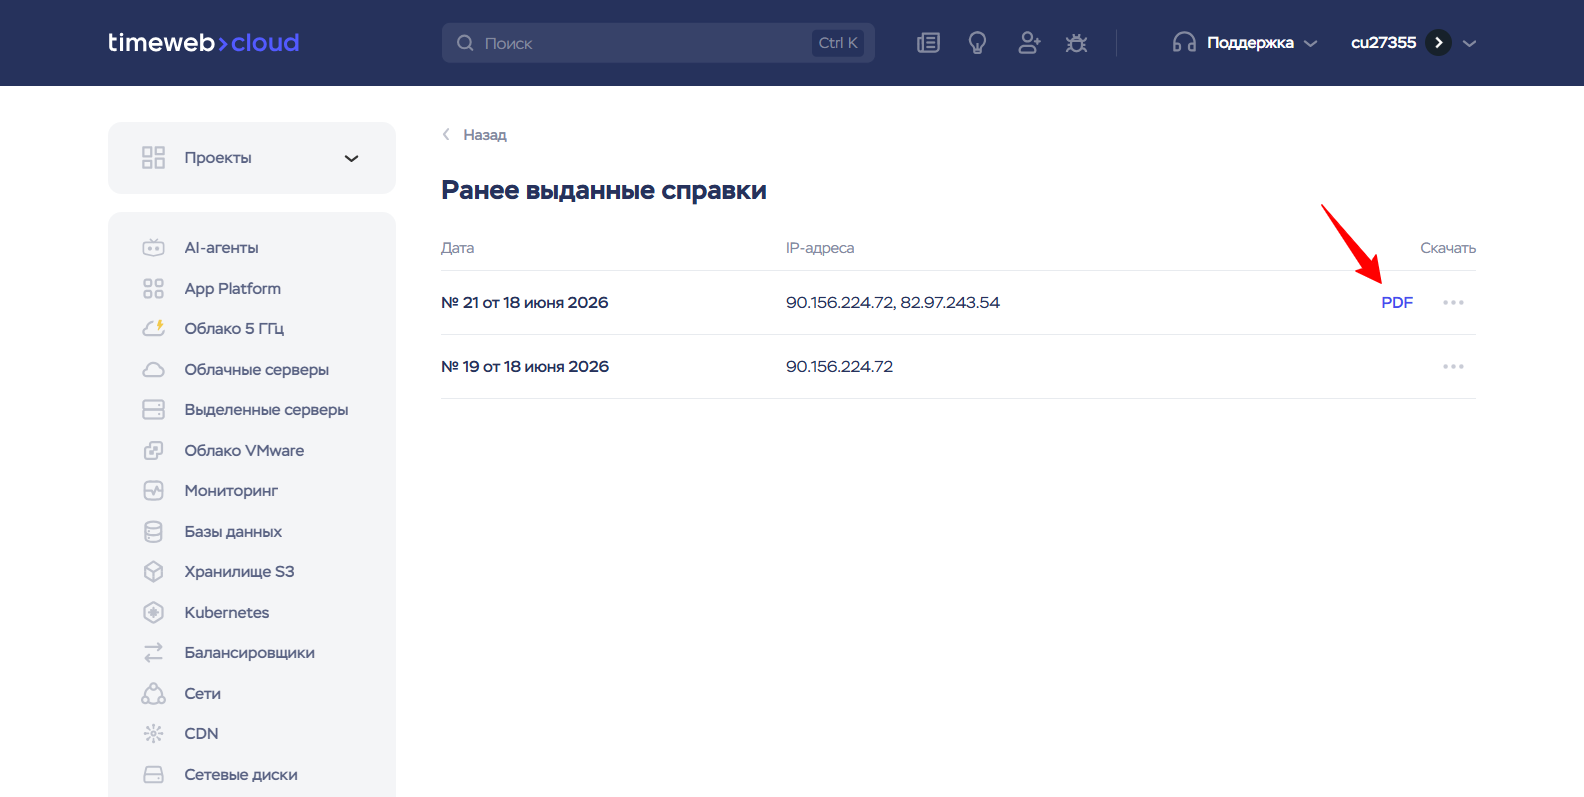Open Облако VMware menu label
The image size is (1584, 797).
[x=244, y=450]
